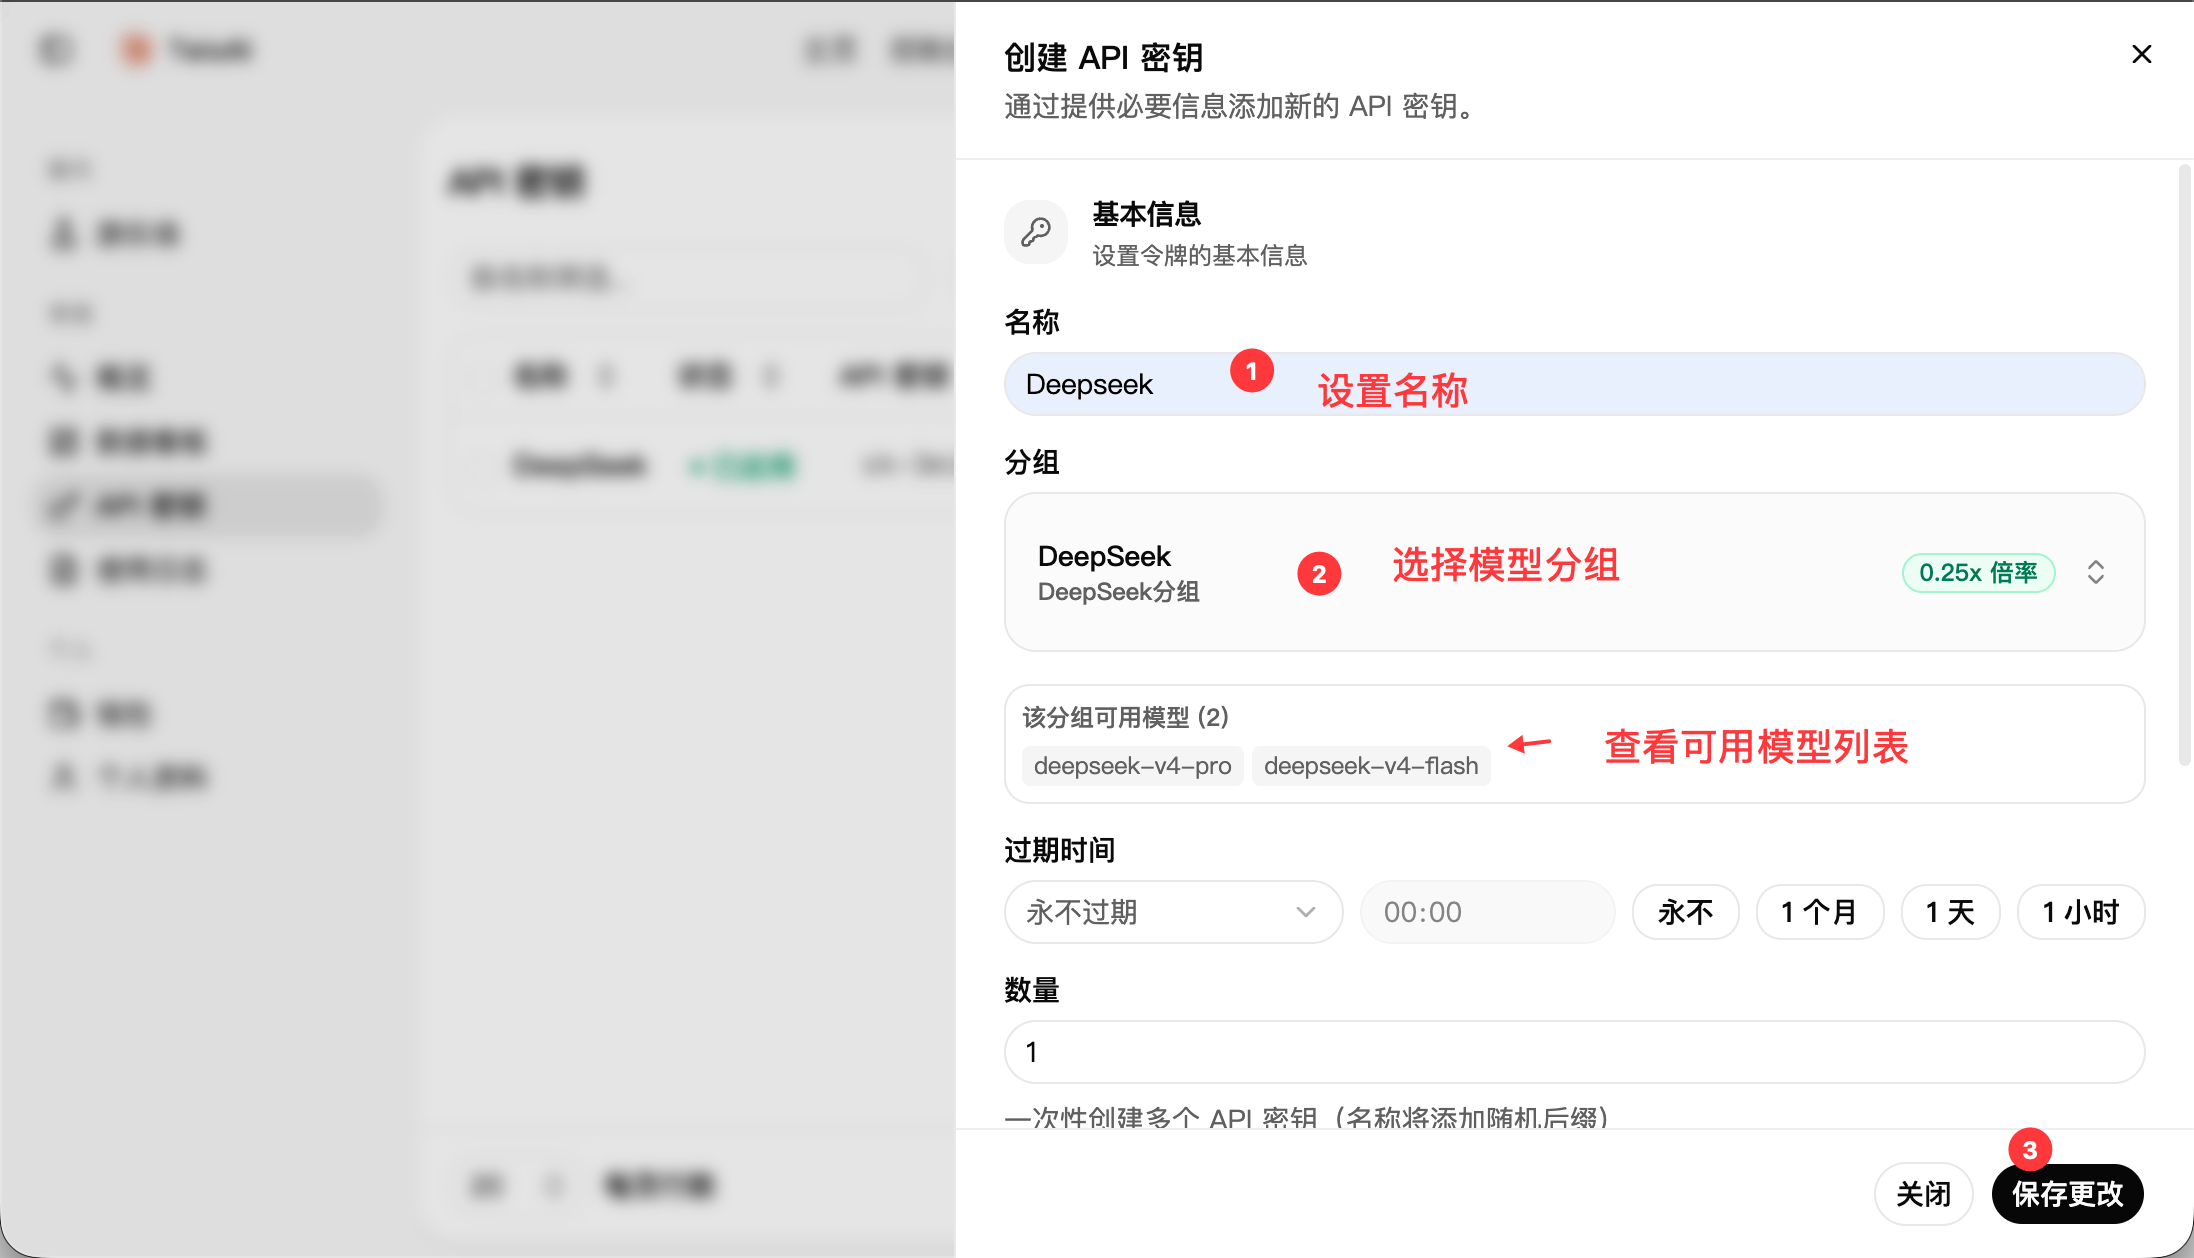Screen dimensions: 2194x1258
Task: Choose the 1 小时 expiration preset
Action: pos(2080,912)
